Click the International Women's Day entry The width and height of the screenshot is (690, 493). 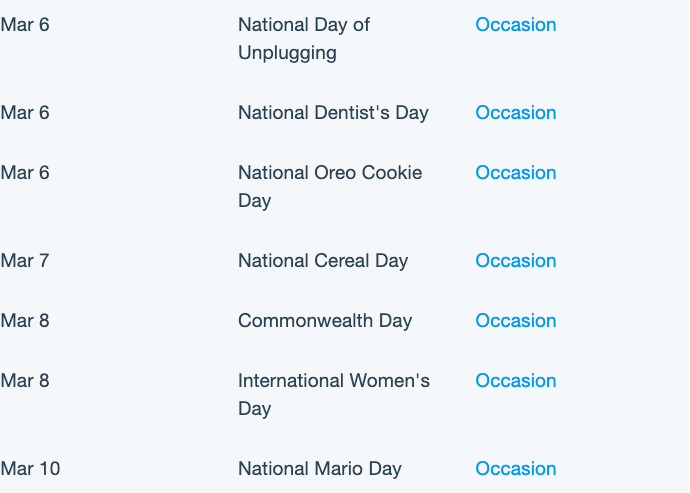tap(334, 394)
